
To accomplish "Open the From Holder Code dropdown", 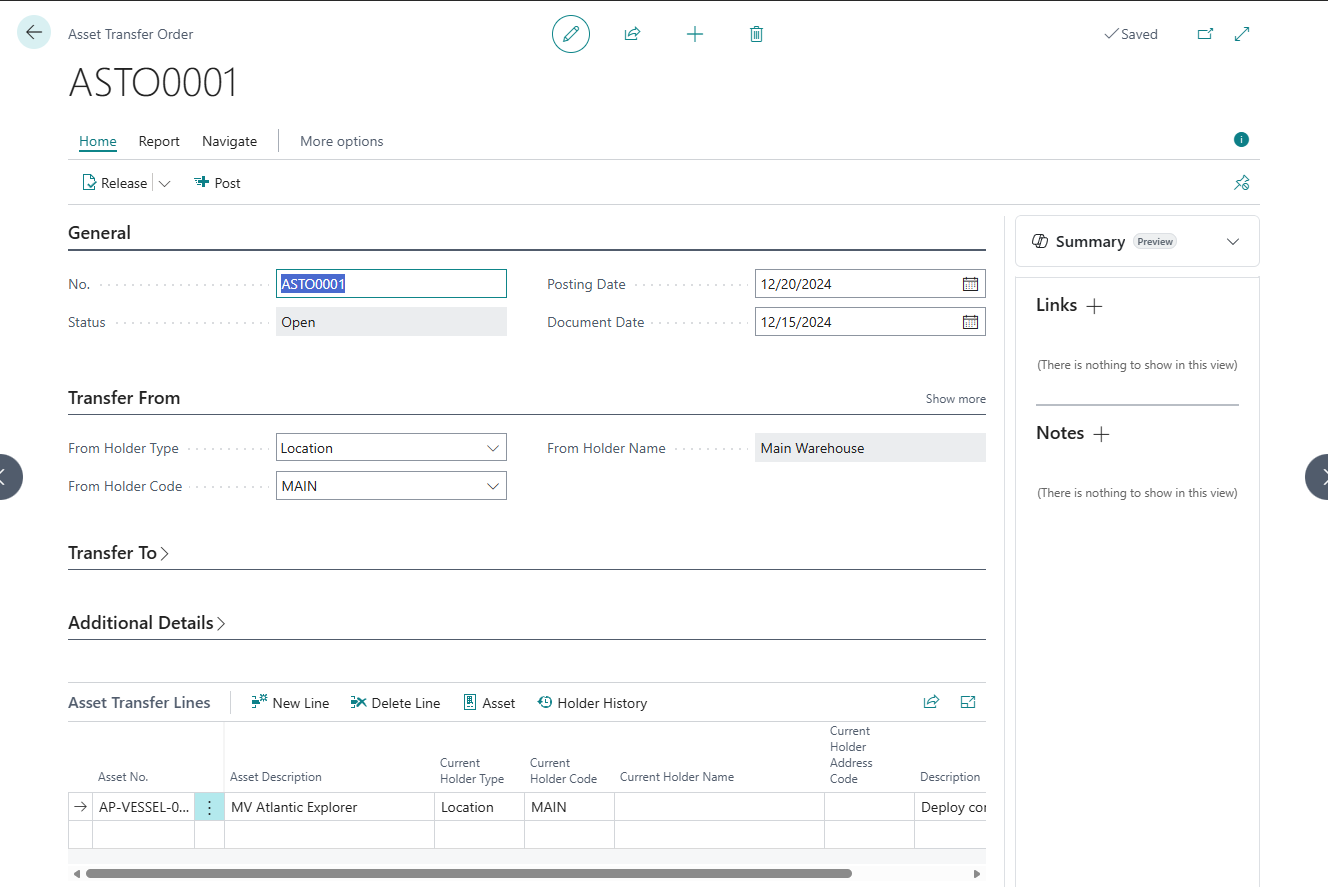I will [492, 486].
